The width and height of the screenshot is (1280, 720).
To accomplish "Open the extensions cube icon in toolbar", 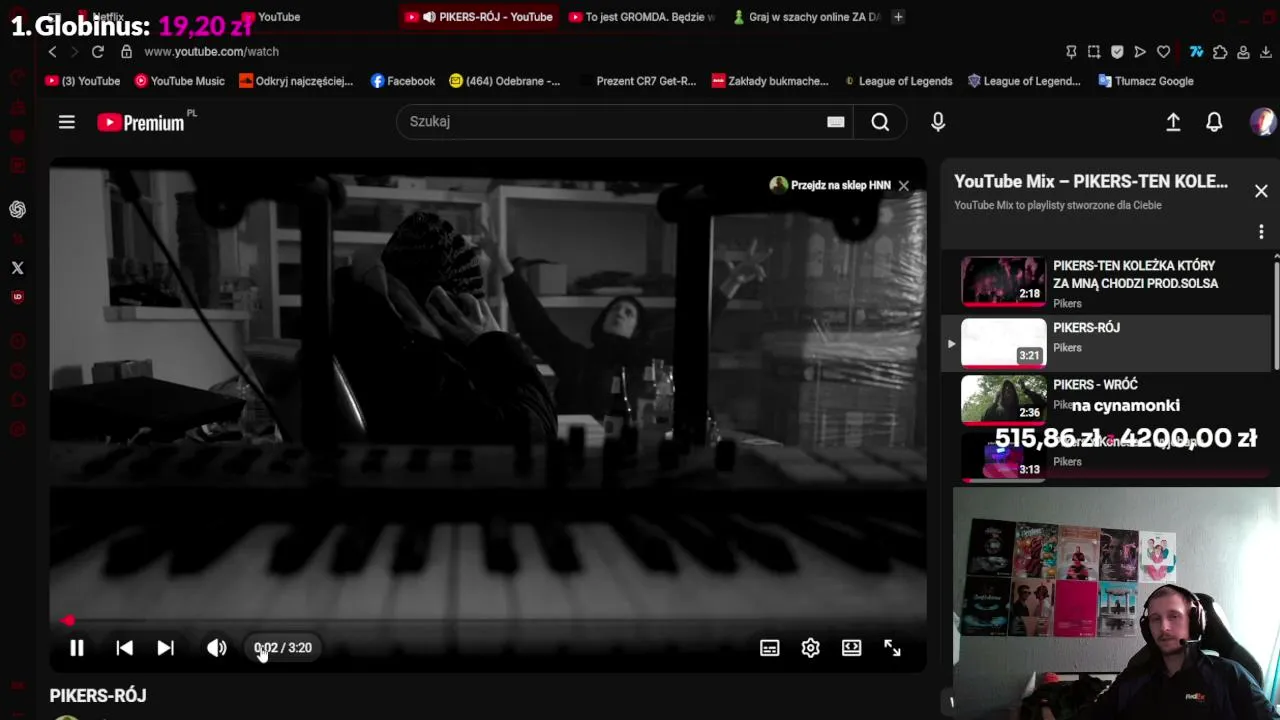I will [1220, 52].
